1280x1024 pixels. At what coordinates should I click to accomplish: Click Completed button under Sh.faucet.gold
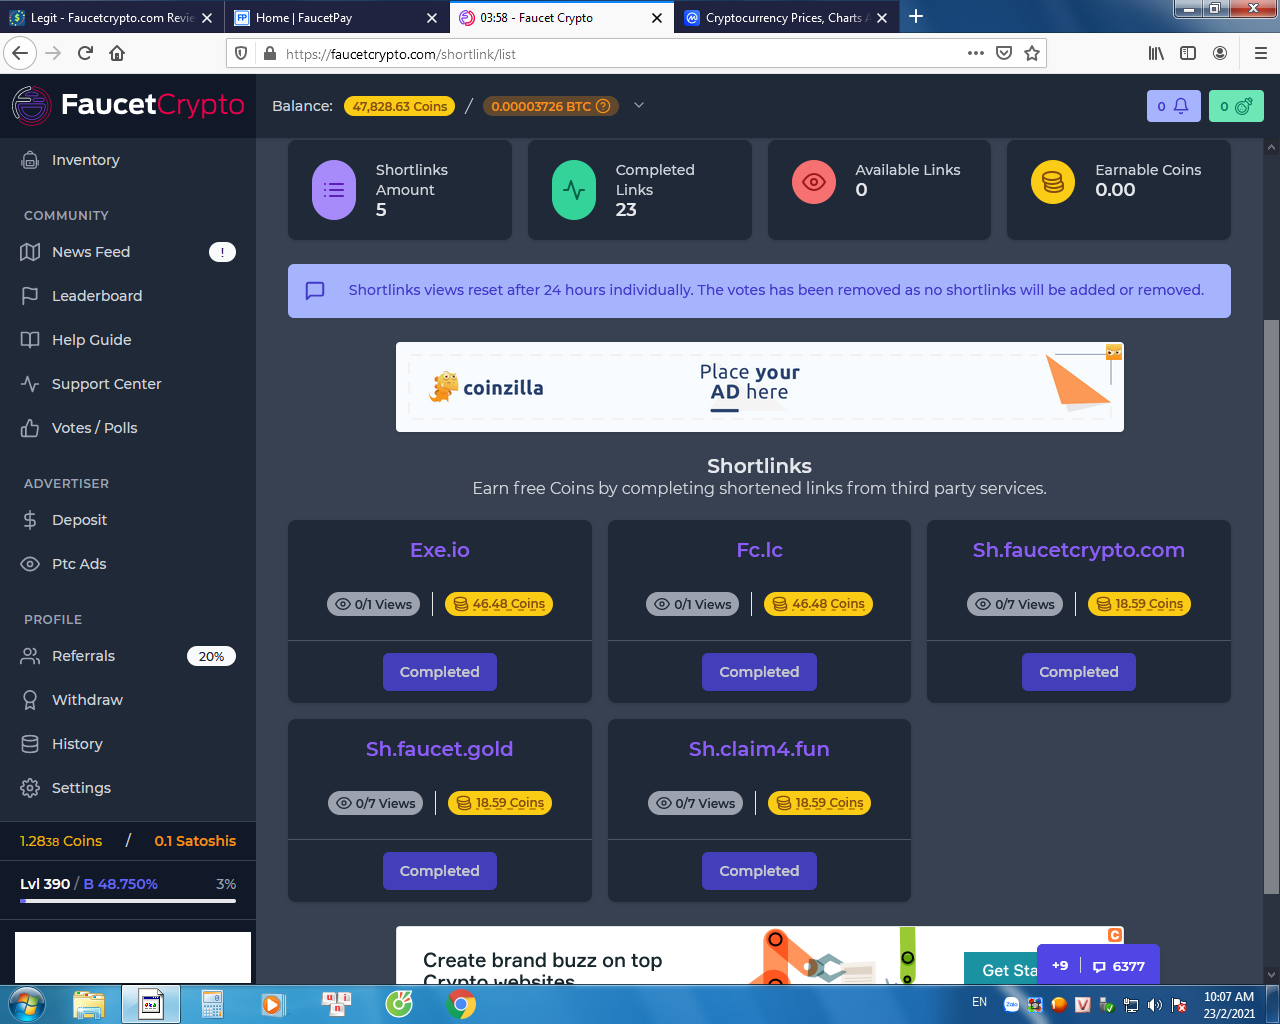click(x=440, y=871)
